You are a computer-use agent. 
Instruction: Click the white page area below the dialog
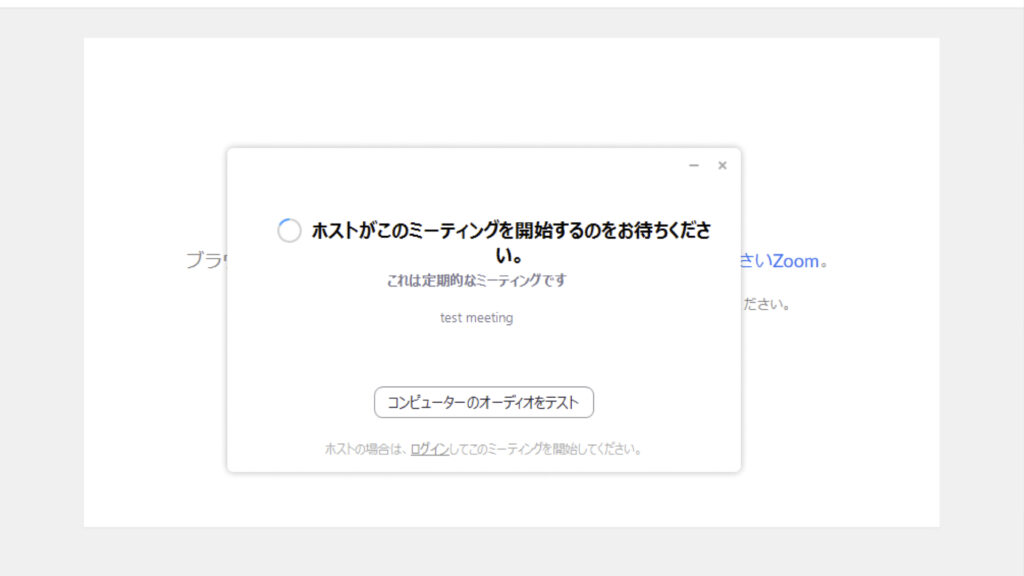(x=511, y=500)
